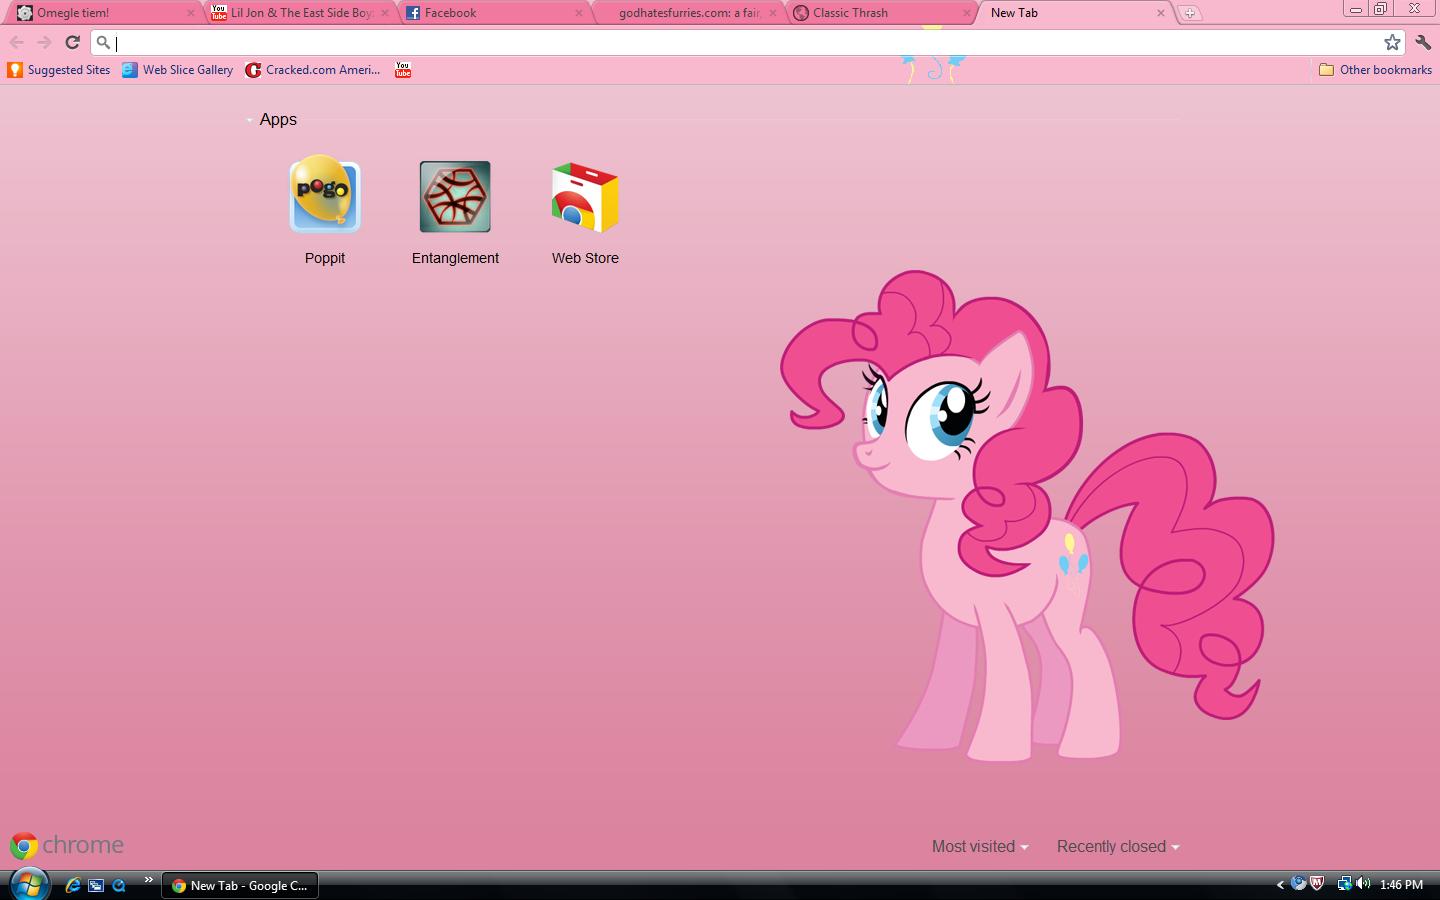Open the Chrome Web Store app
The height and width of the screenshot is (900, 1440).
pyautogui.click(x=585, y=211)
